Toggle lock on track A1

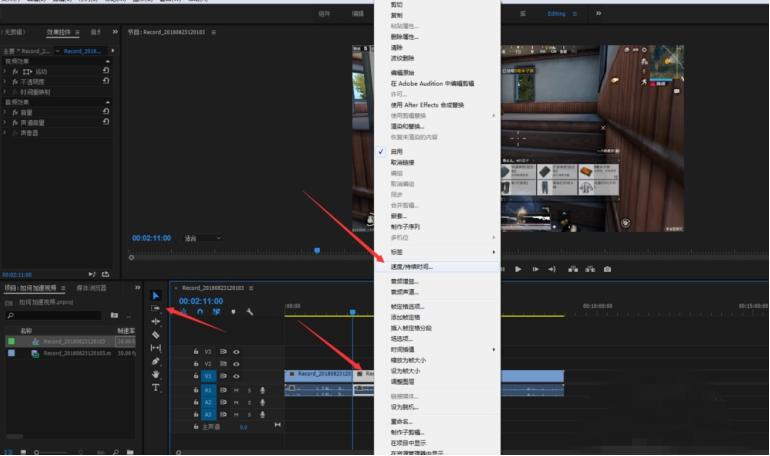pyautogui.click(x=196, y=390)
